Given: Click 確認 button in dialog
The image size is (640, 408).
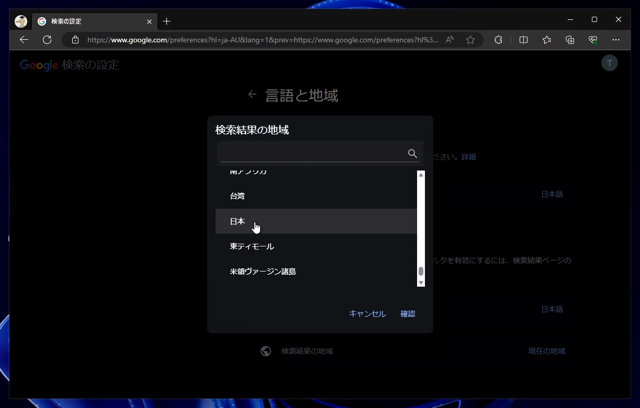Looking at the screenshot, I should click(408, 314).
